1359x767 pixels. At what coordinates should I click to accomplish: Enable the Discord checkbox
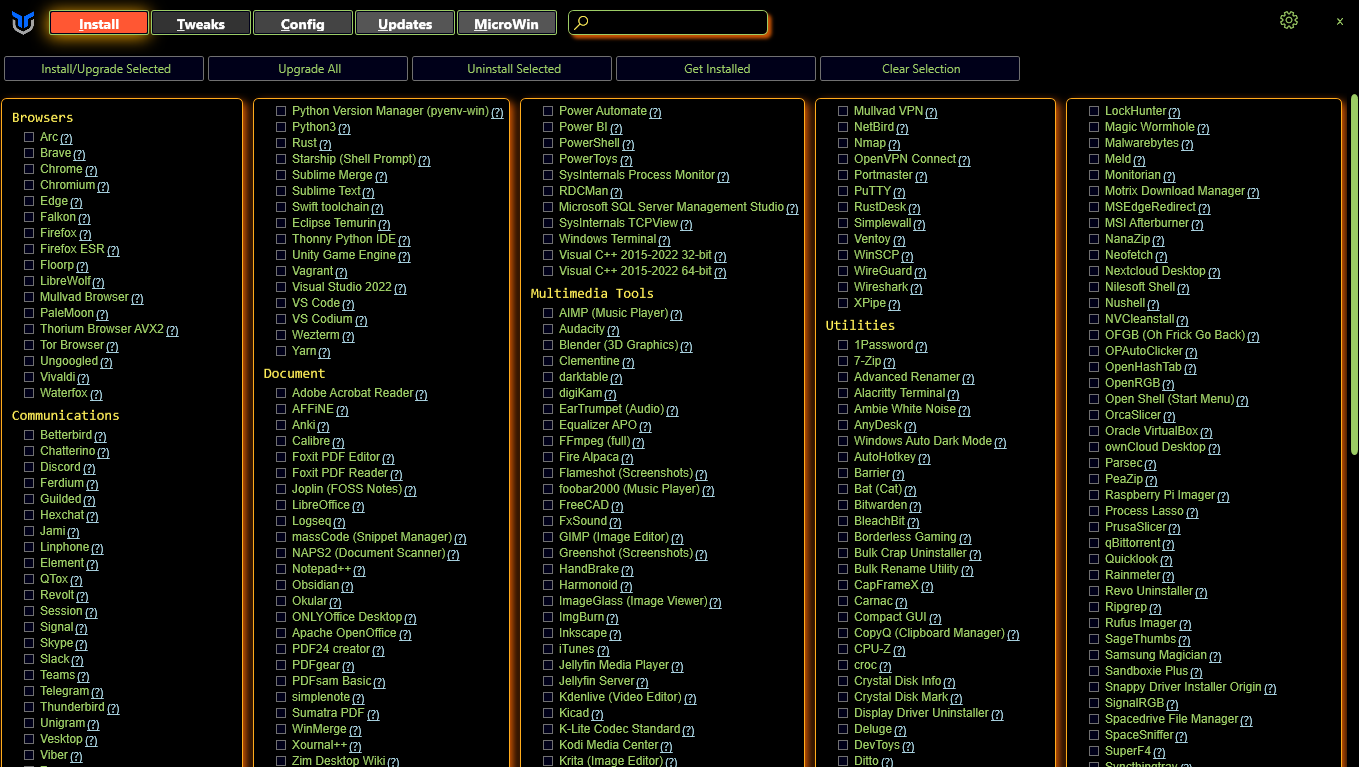click(29, 467)
